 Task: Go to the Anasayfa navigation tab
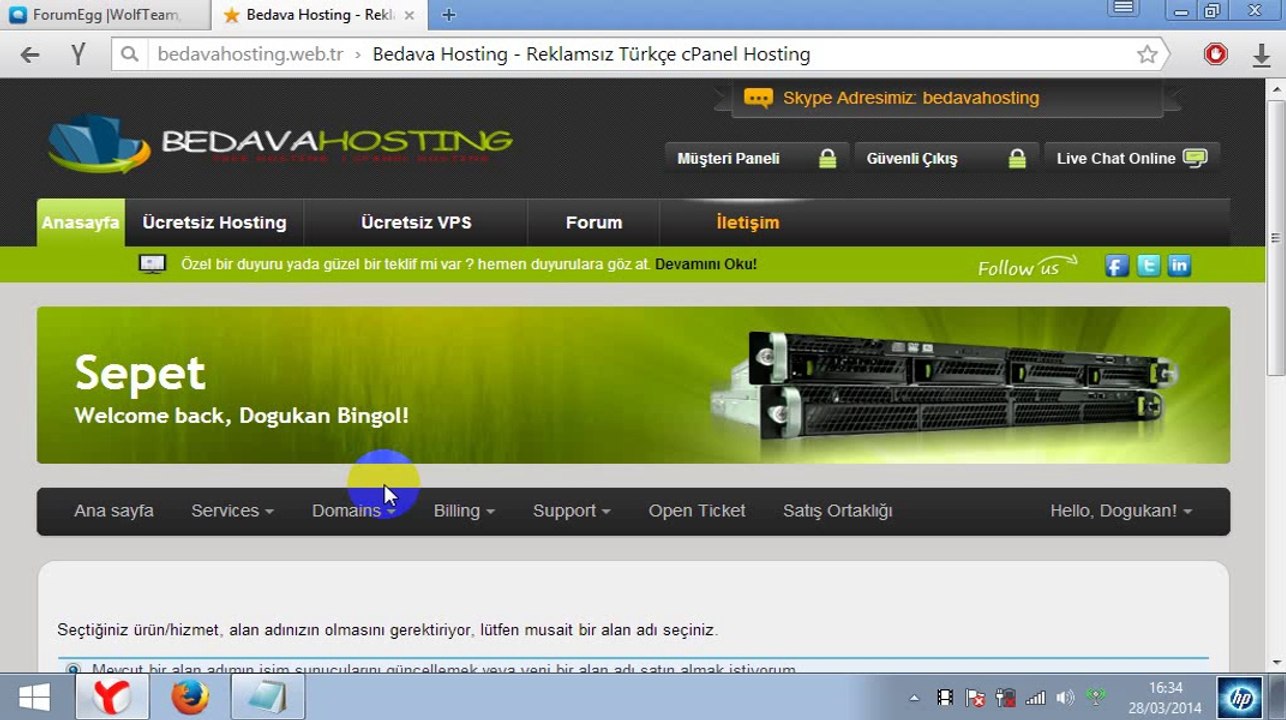[81, 222]
